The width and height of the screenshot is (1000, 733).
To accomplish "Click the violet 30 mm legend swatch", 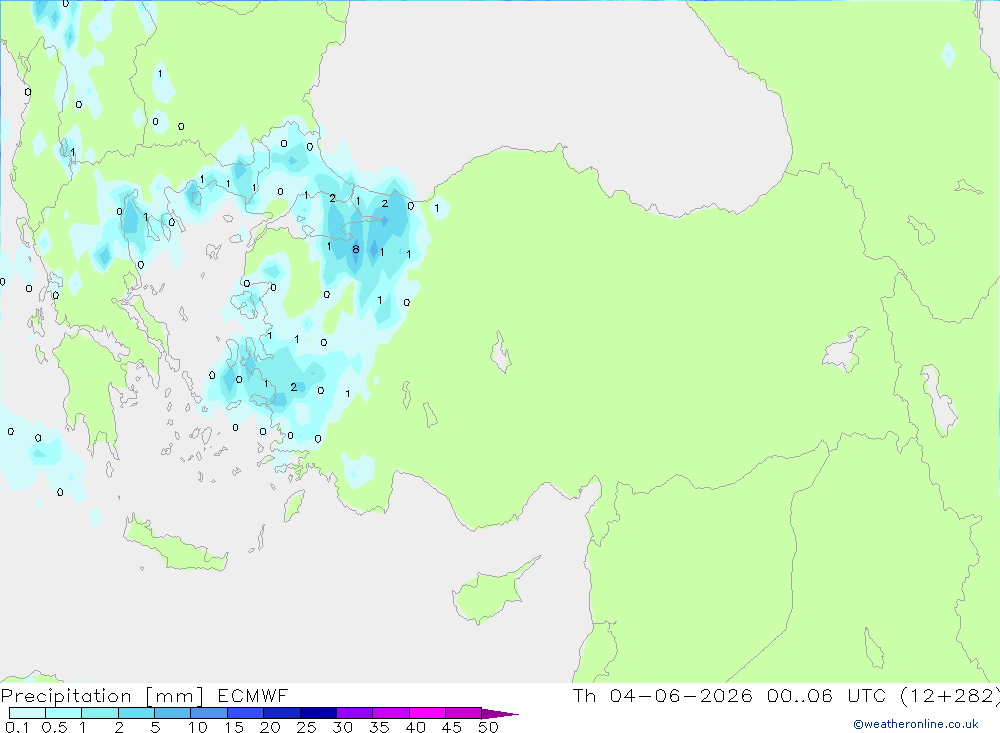I will tap(355, 713).
